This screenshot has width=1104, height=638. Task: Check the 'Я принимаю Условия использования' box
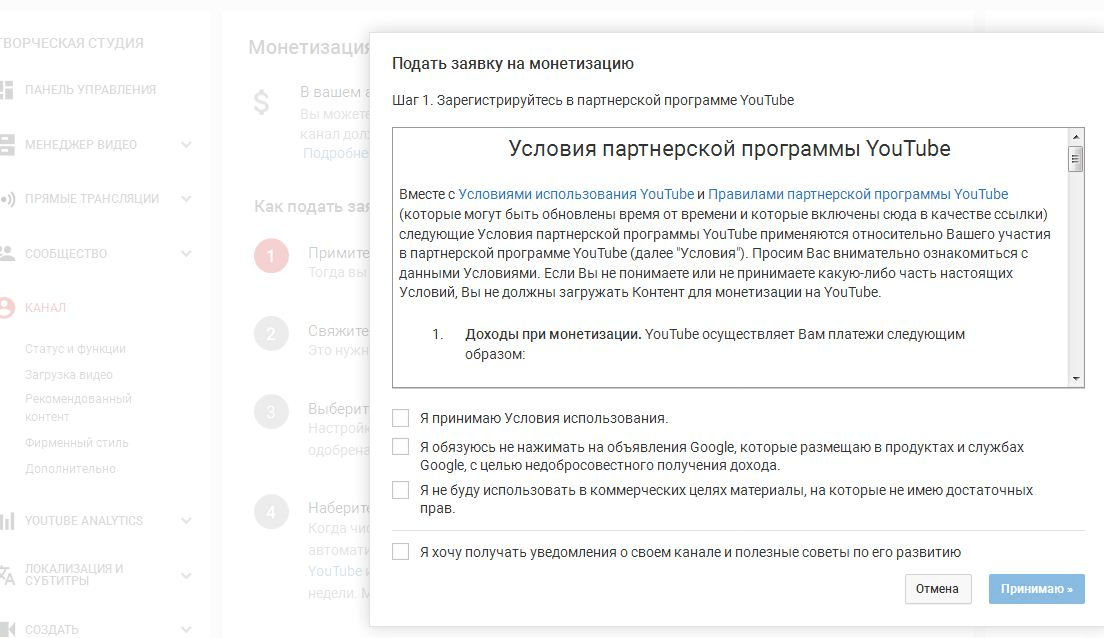pos(401,418)
